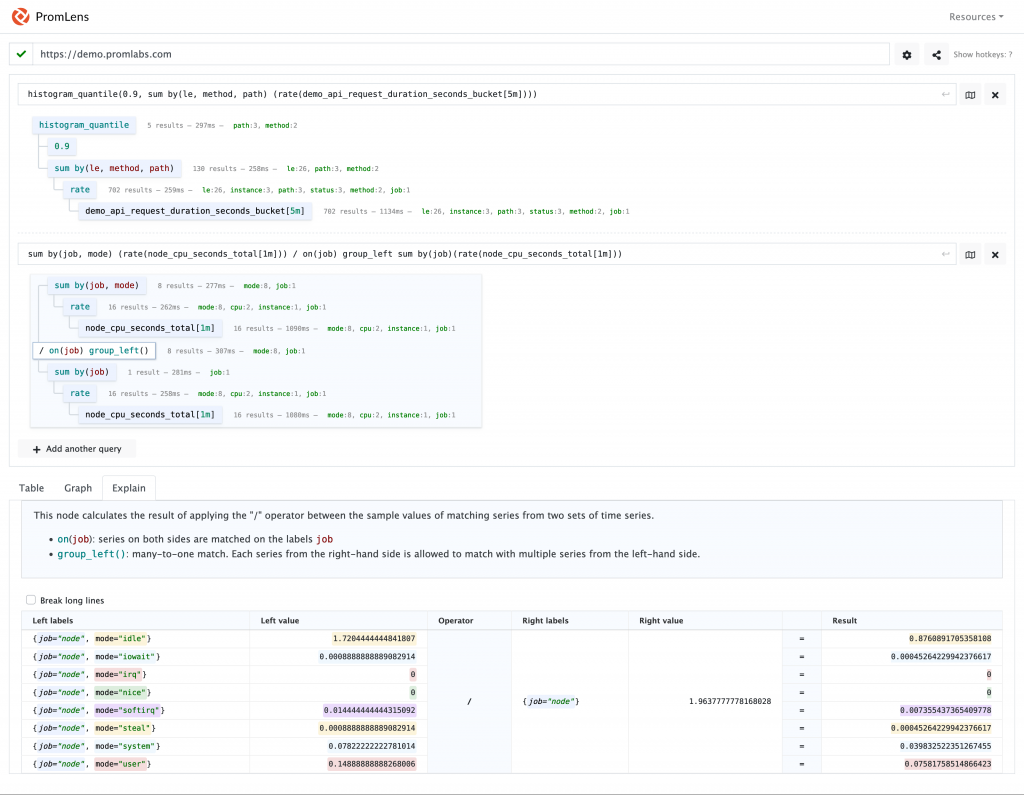Open settings with the gear icon

pyautogui.click(x=906, y=55)
